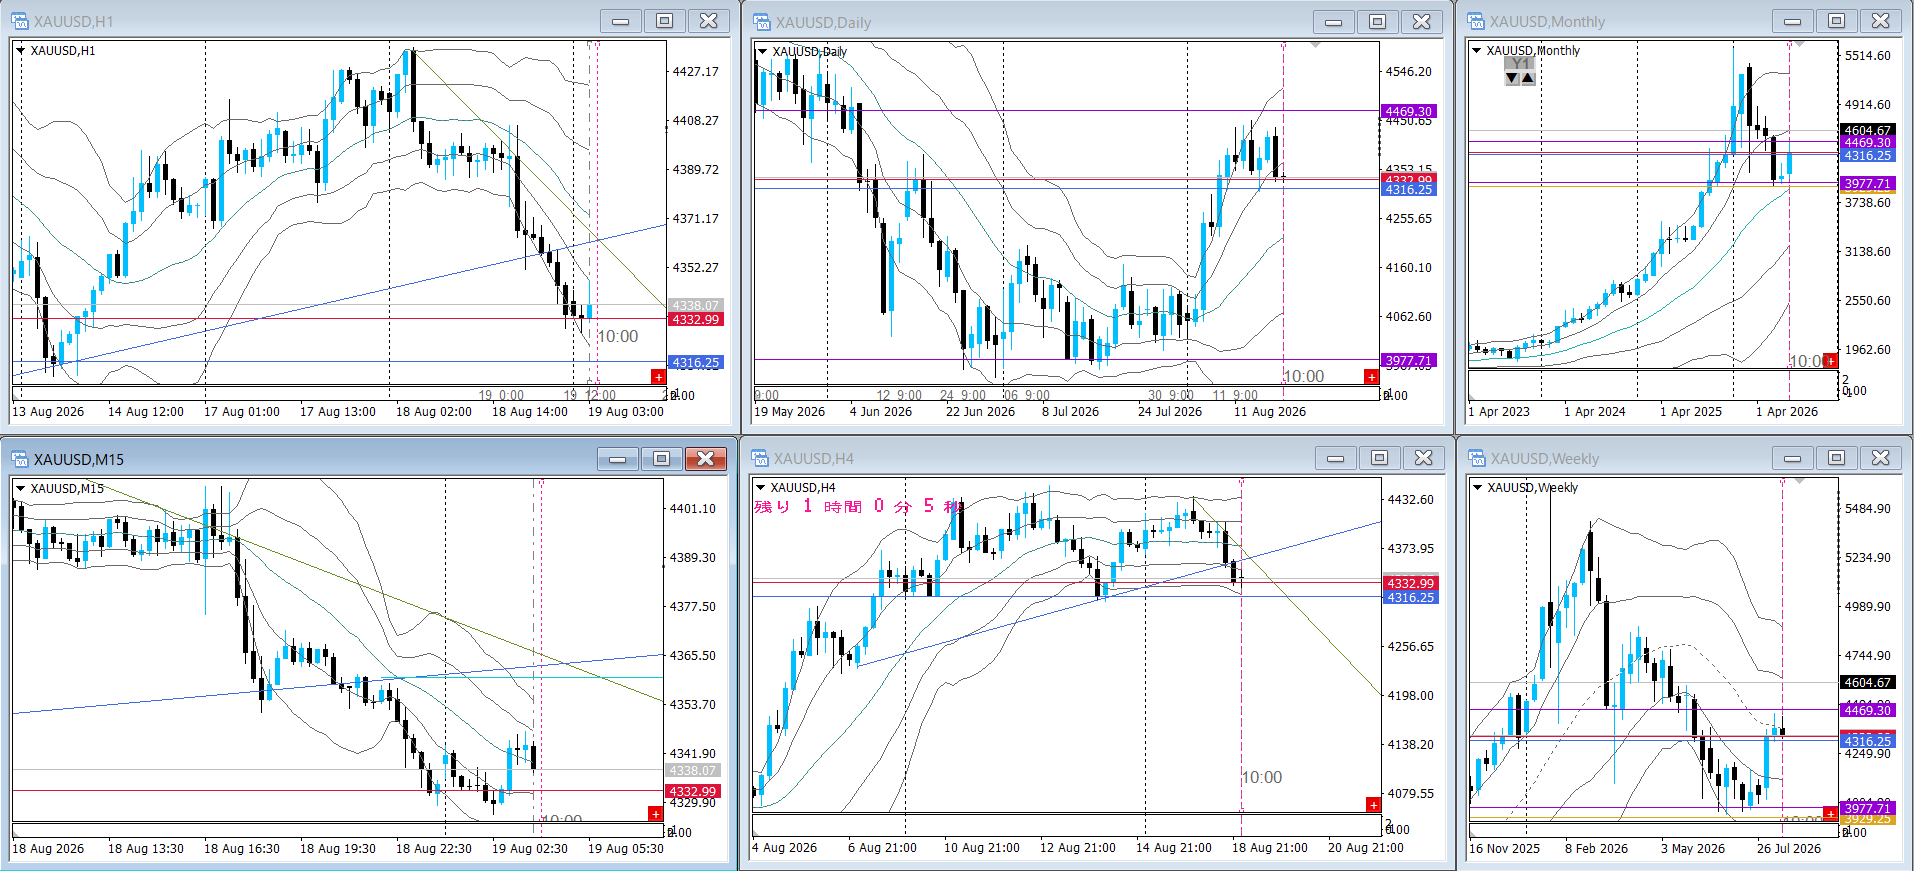Click the 10:00 label in the H4 chart
This screenshot has height=871, width=1914.
point(1262,778)
